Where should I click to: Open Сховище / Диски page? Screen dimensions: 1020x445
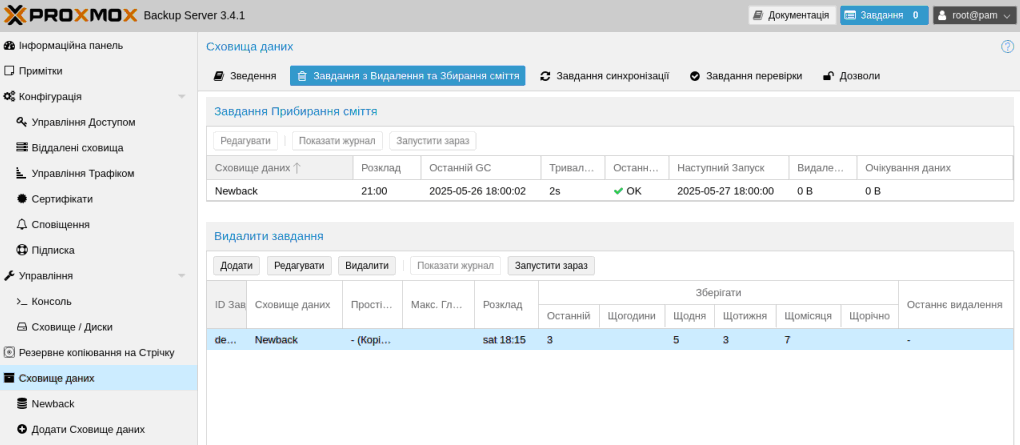[71, 327]
